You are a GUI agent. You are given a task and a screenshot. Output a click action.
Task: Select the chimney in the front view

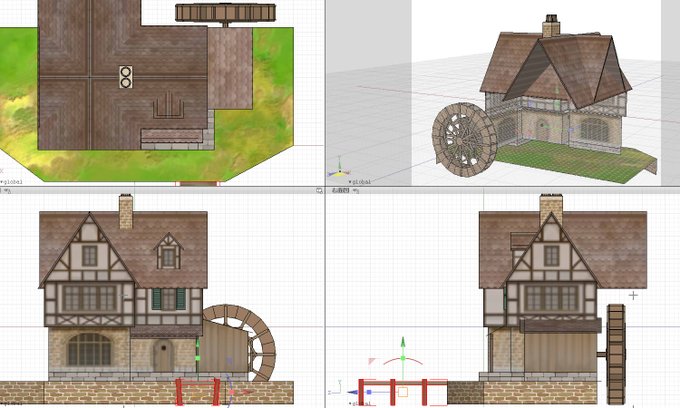126,212
